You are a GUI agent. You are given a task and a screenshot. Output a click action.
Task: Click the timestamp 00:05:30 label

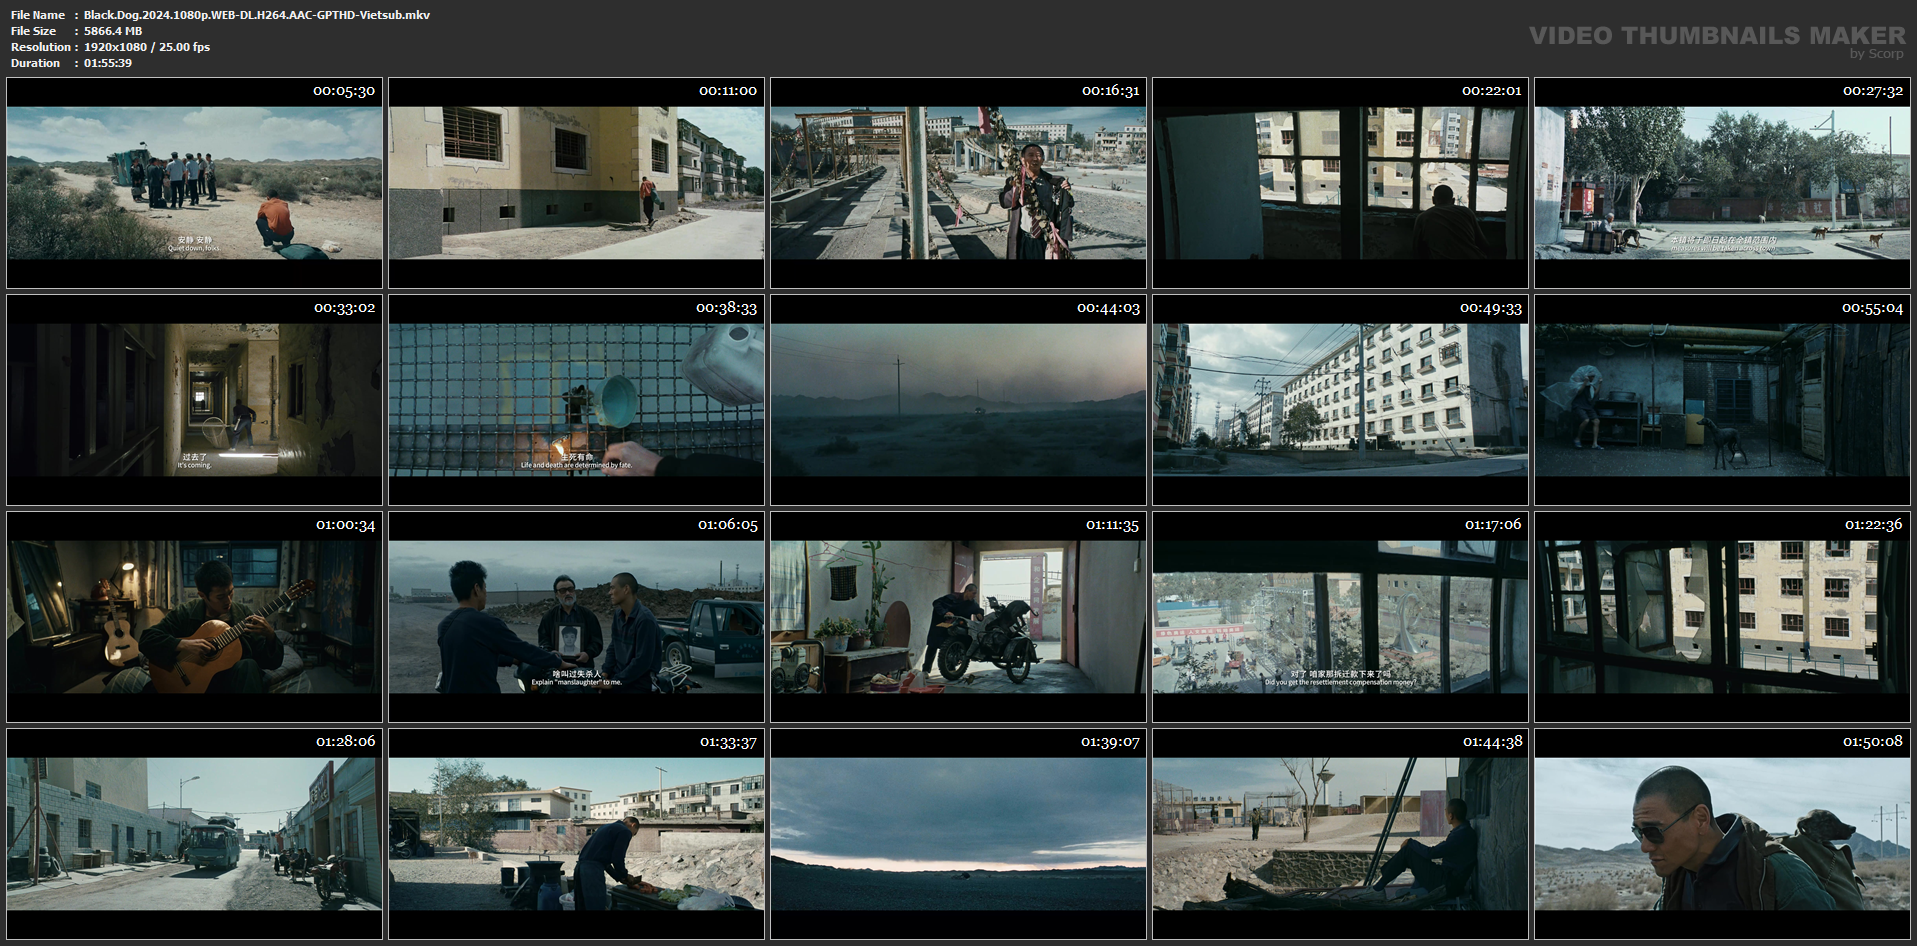(x=344, y=91)
